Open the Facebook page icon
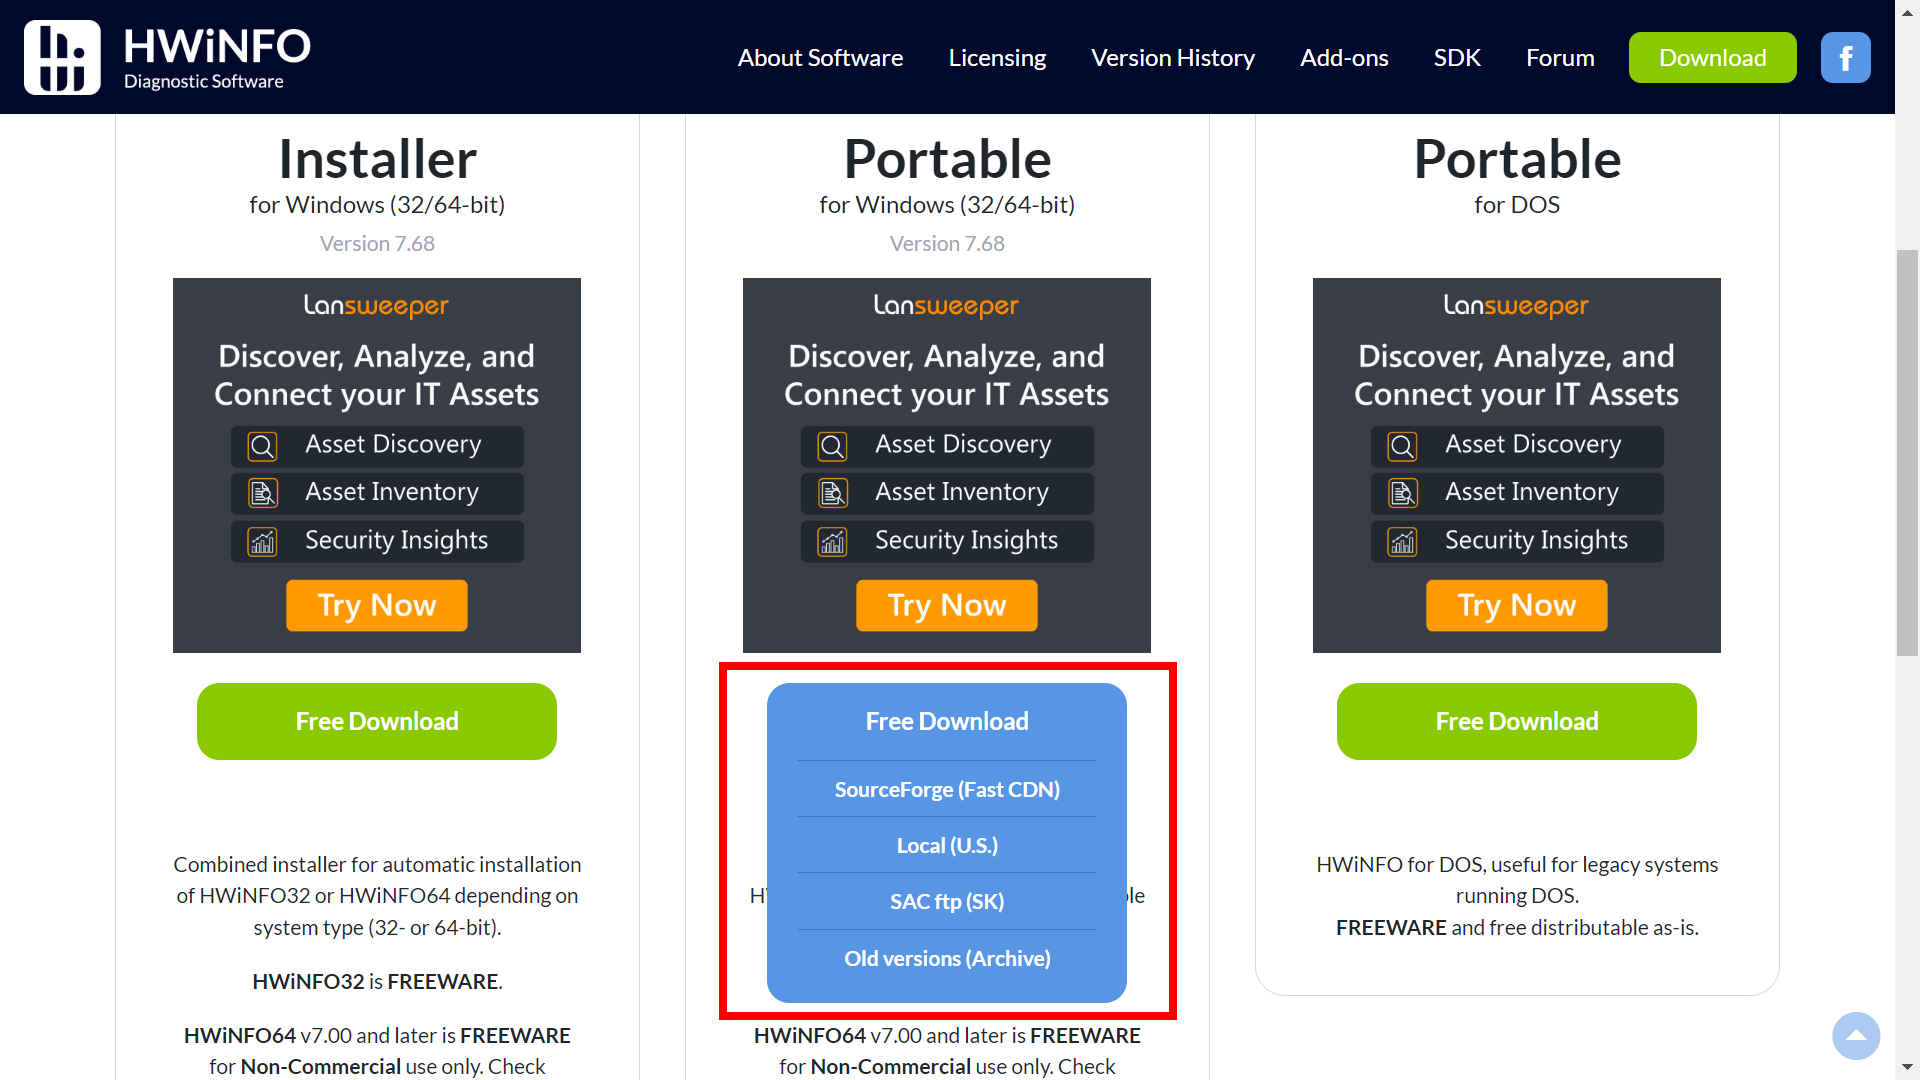Image resolution: width=1920 pixels, height=1080 pixels. point(1845,58)
